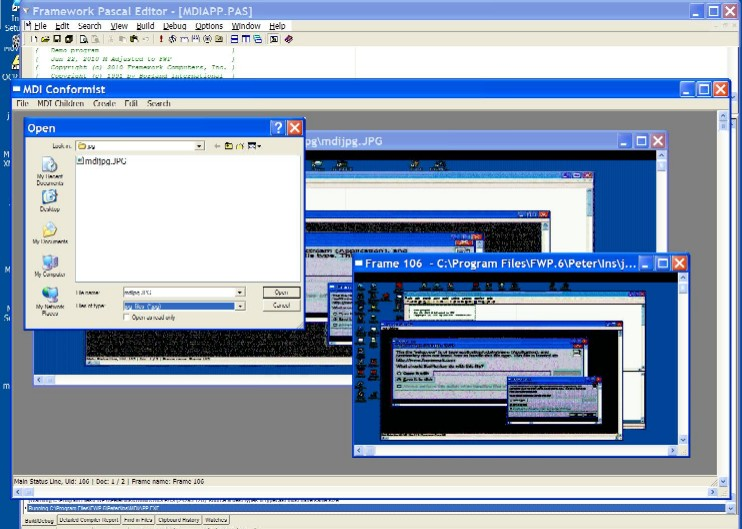Click the File name text field

click(178, 293)
